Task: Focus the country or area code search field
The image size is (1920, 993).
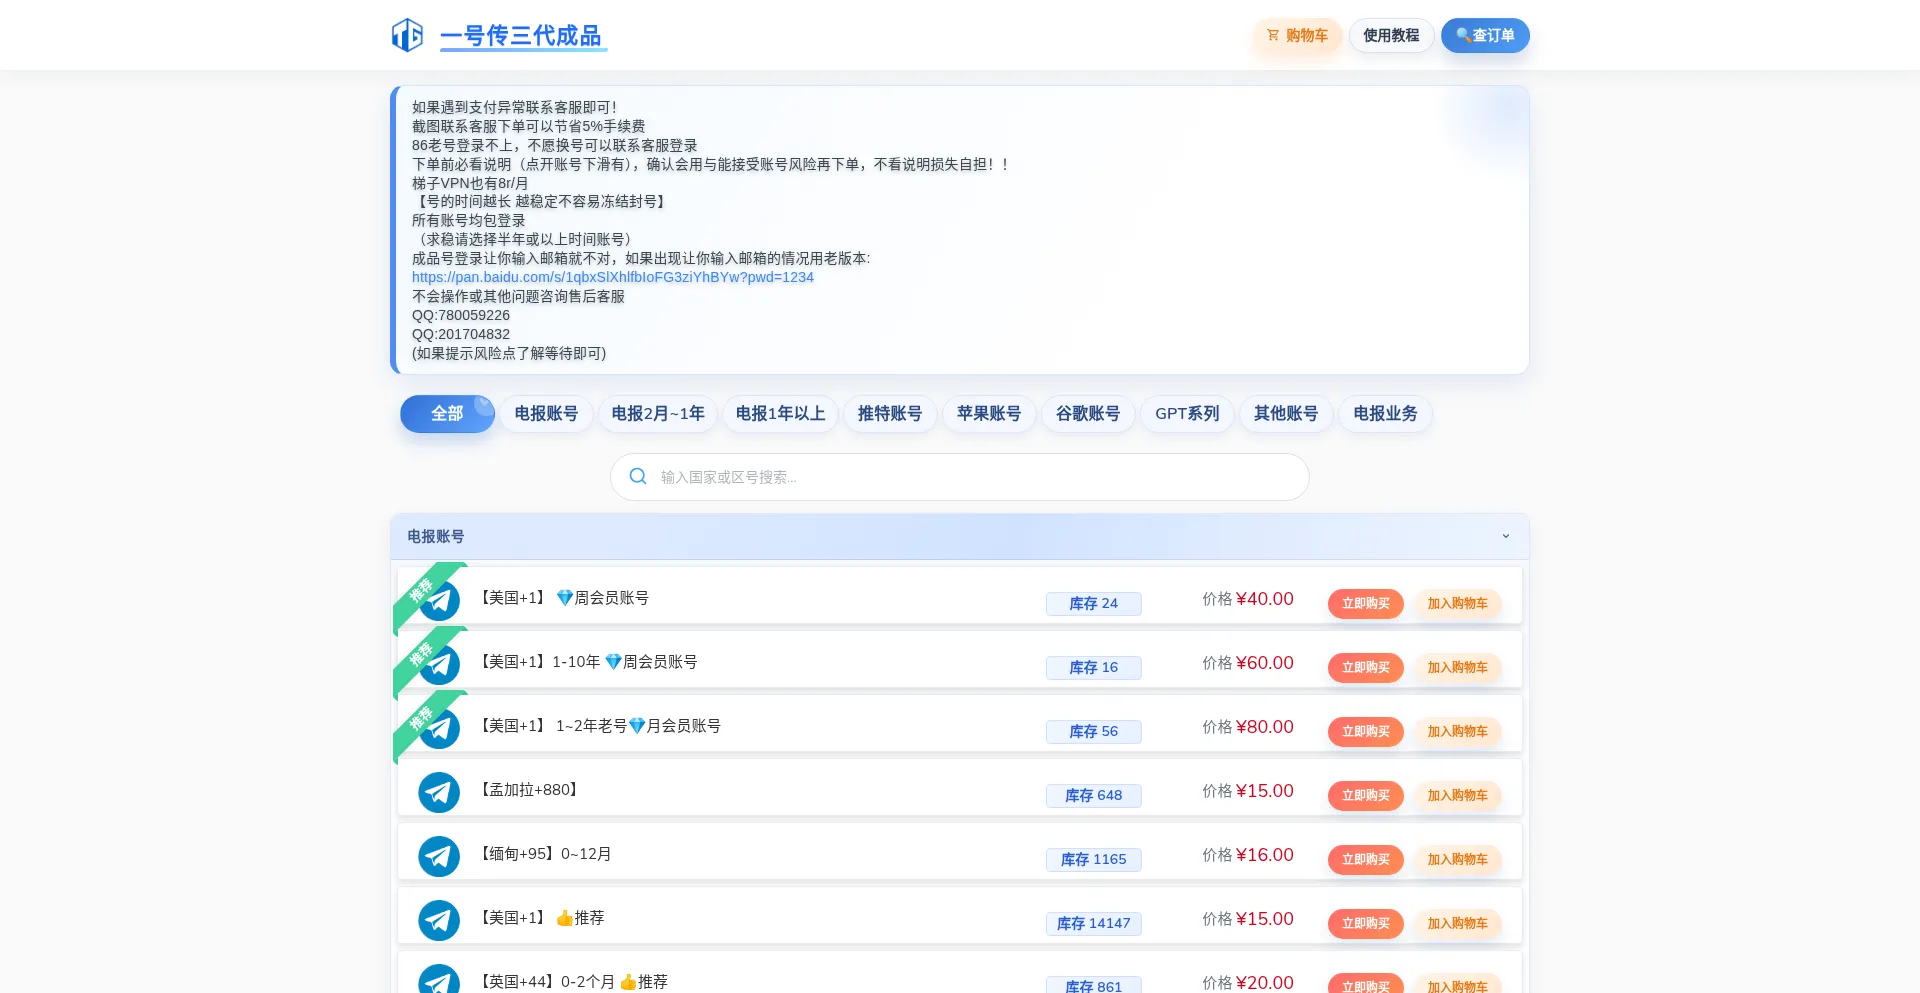Action: tap(960, 477)
